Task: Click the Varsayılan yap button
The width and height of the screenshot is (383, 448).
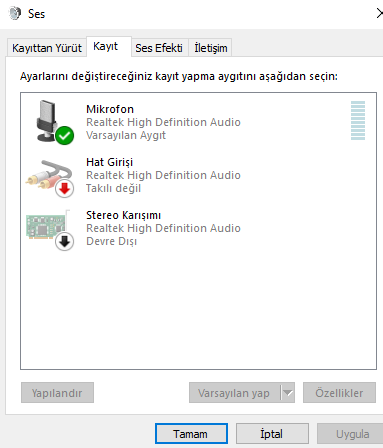Action: click(235, 393)
